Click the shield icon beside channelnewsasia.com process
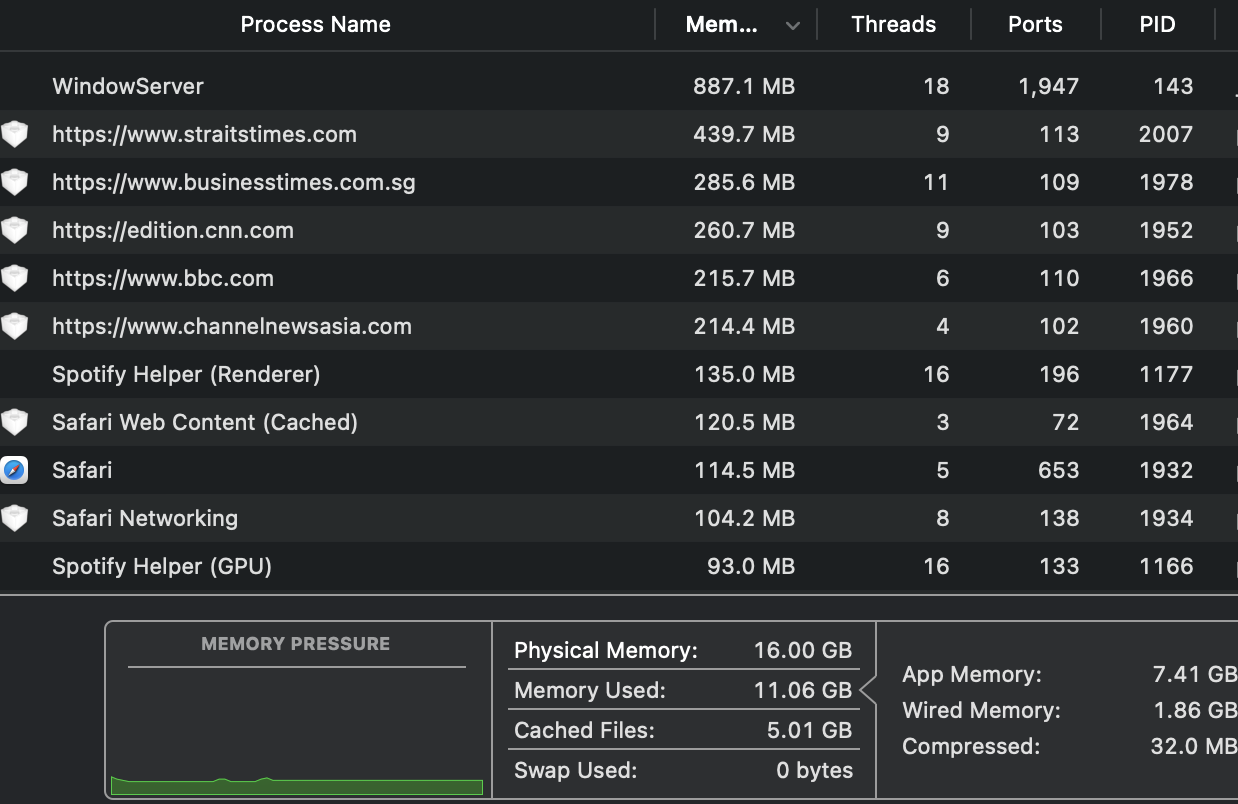The height and width of the screenshot is (804, 1238). coord(14,326)
